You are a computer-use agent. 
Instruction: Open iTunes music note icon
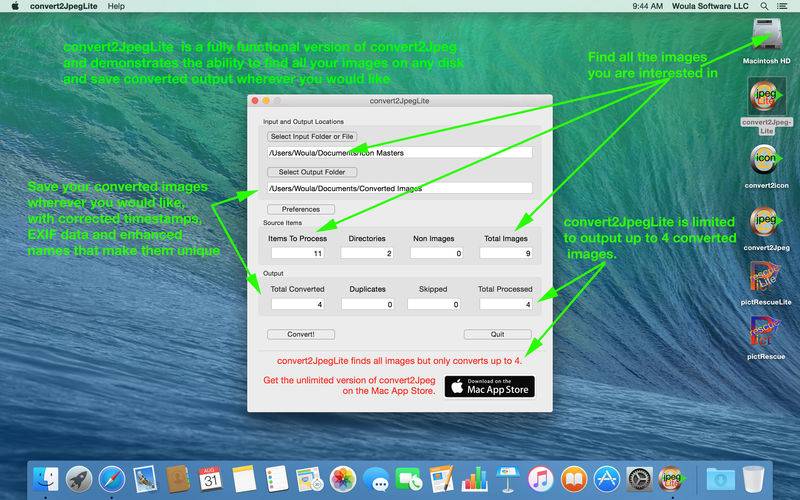(541, 479)
